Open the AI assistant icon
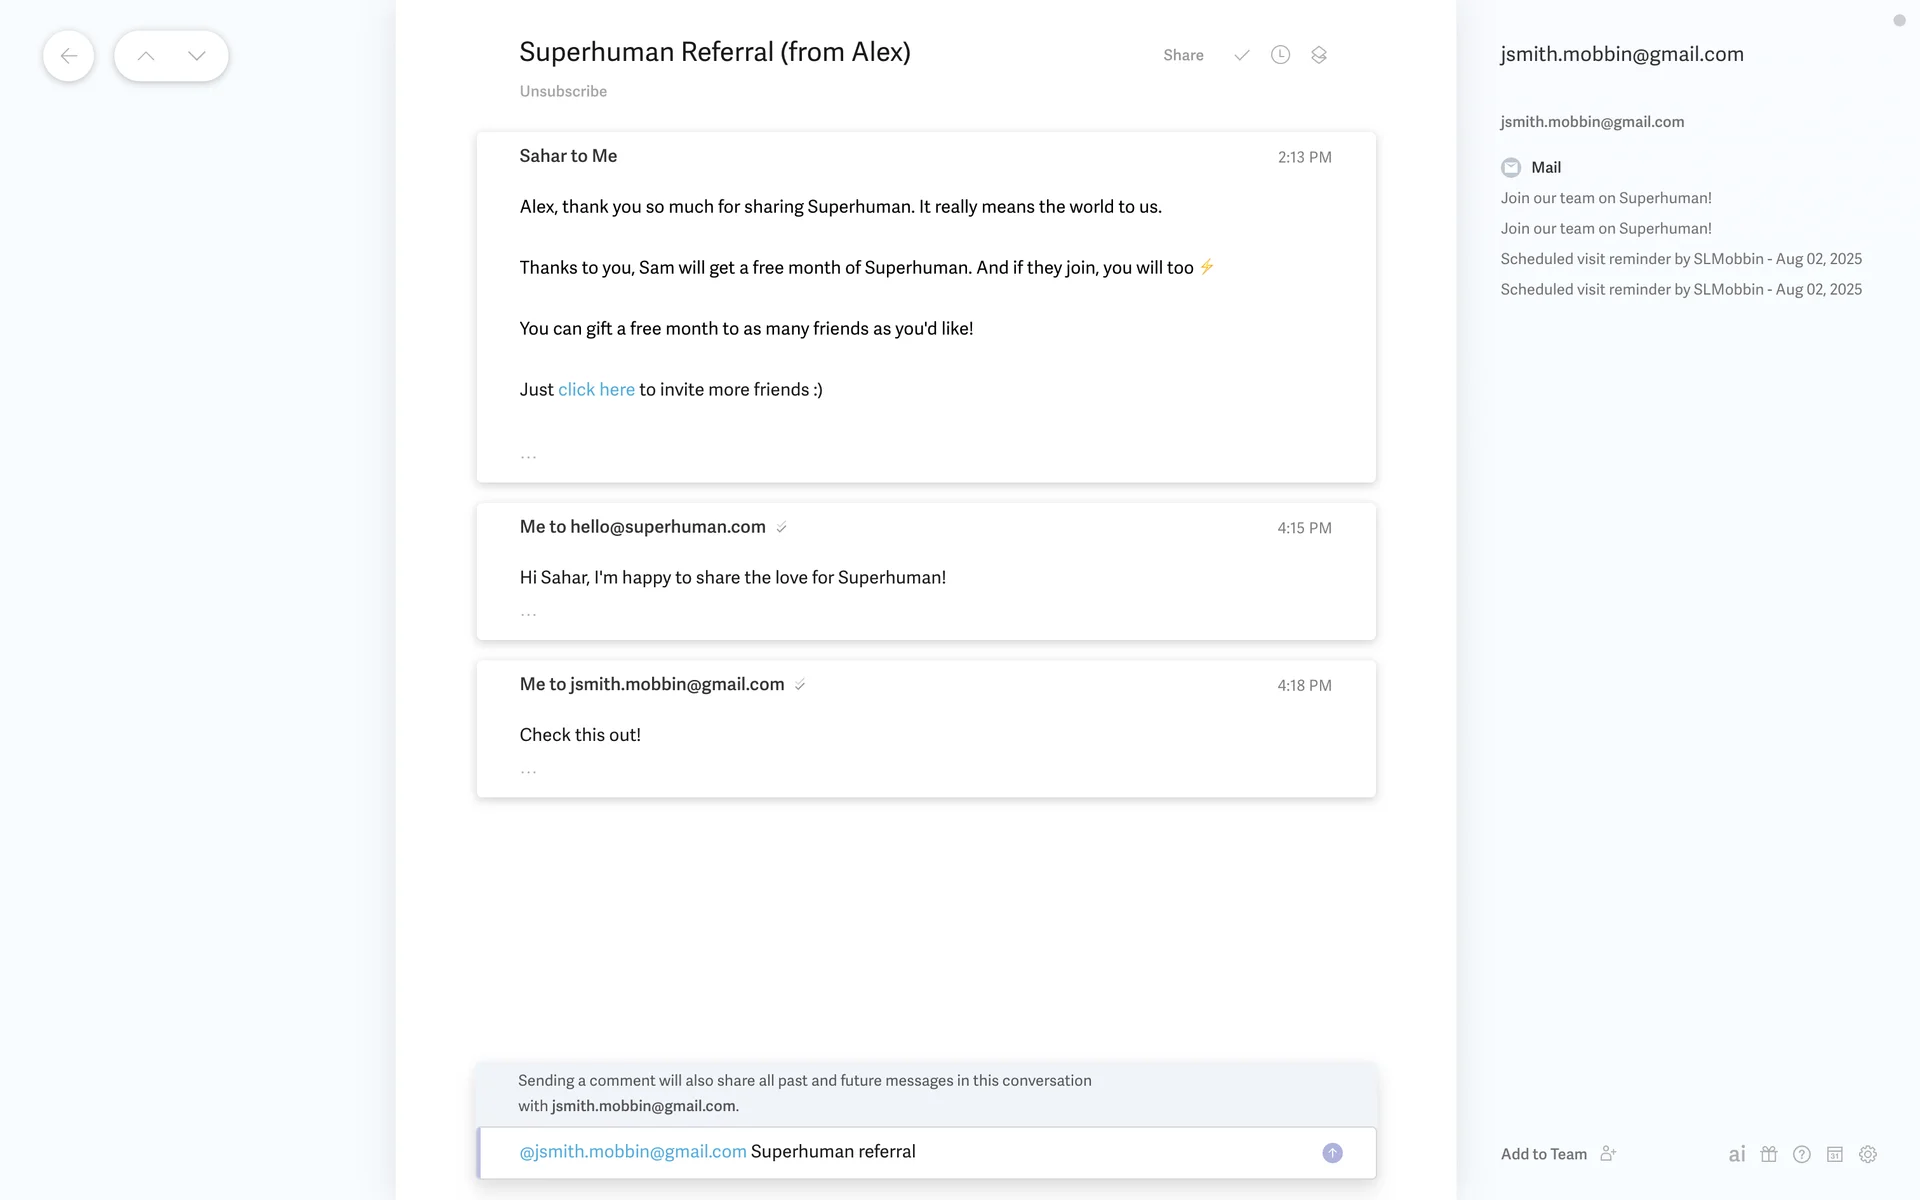Image resolution: width=1920 pixels, height=1200 pixels. (x=1737, y=1154)
